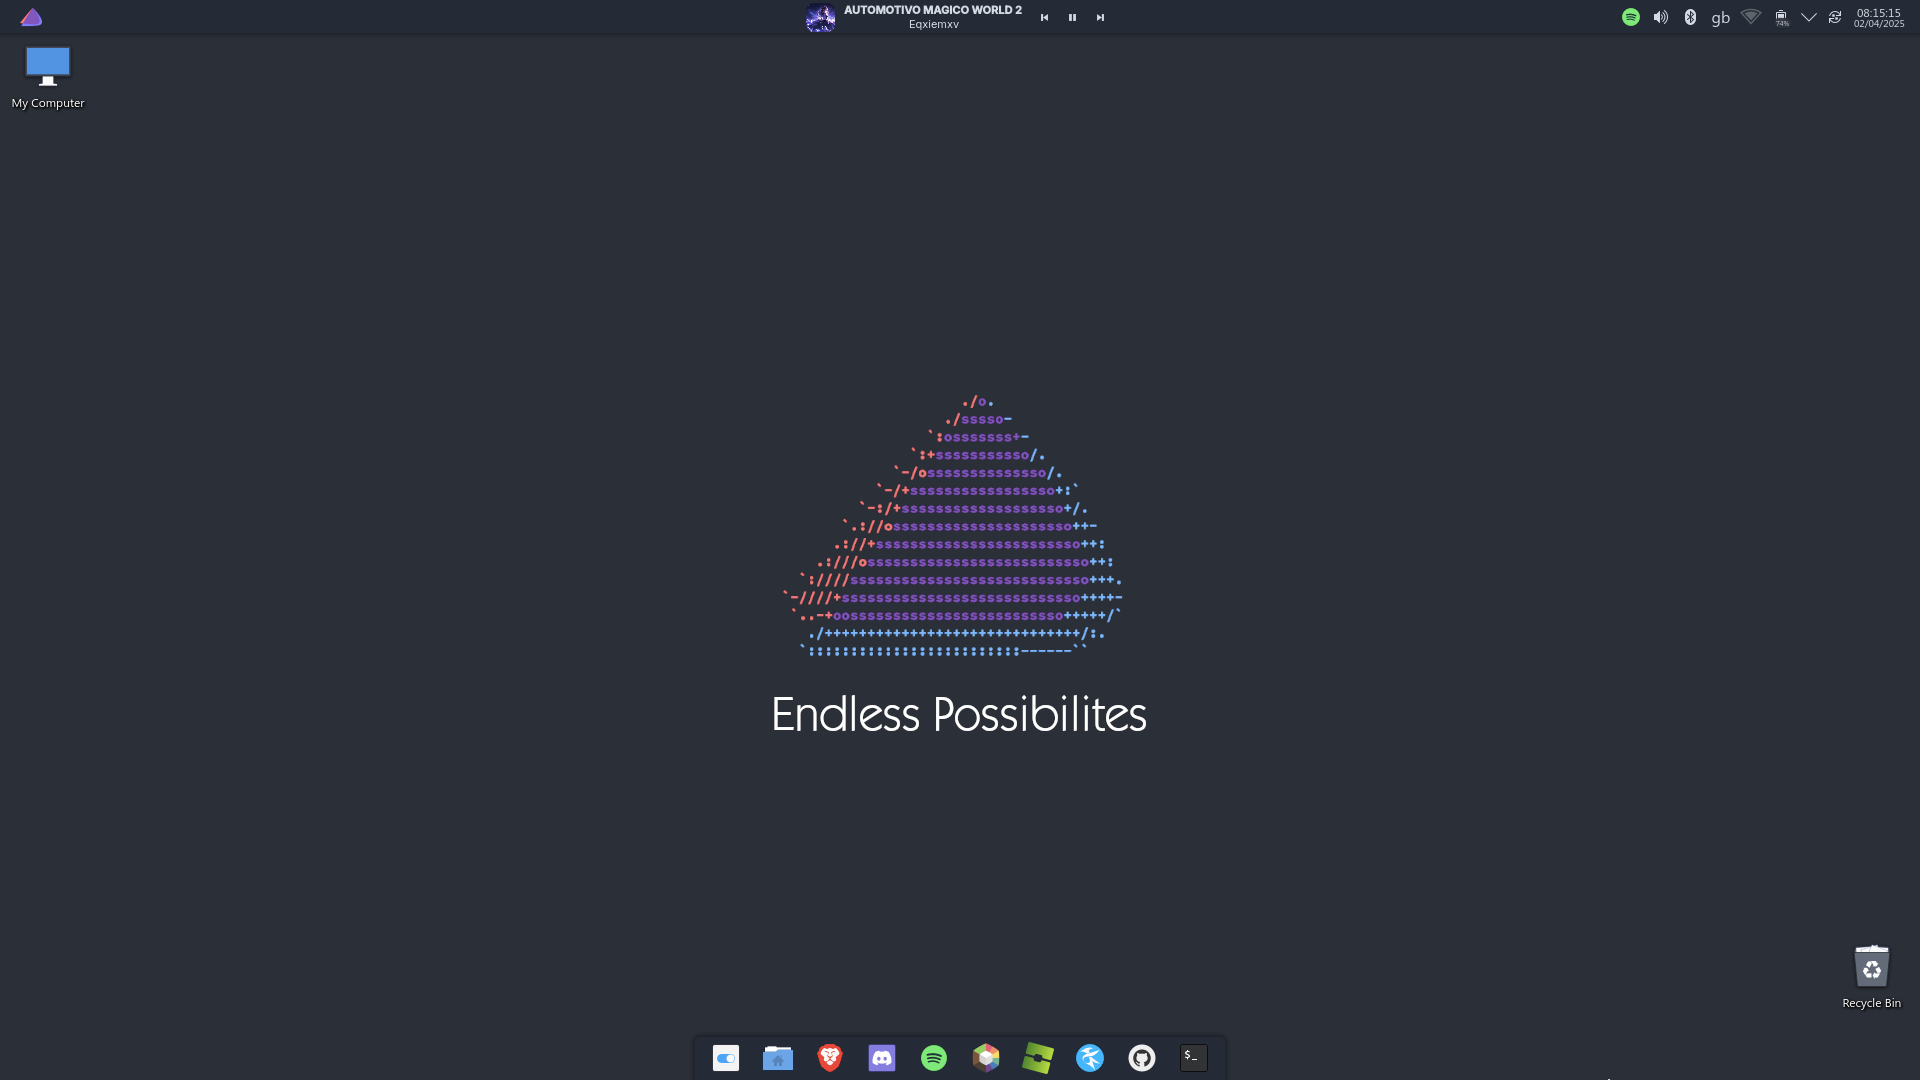The image size is (1920, 1080).
Task: Open the application launcher menu
Action: 31,17
